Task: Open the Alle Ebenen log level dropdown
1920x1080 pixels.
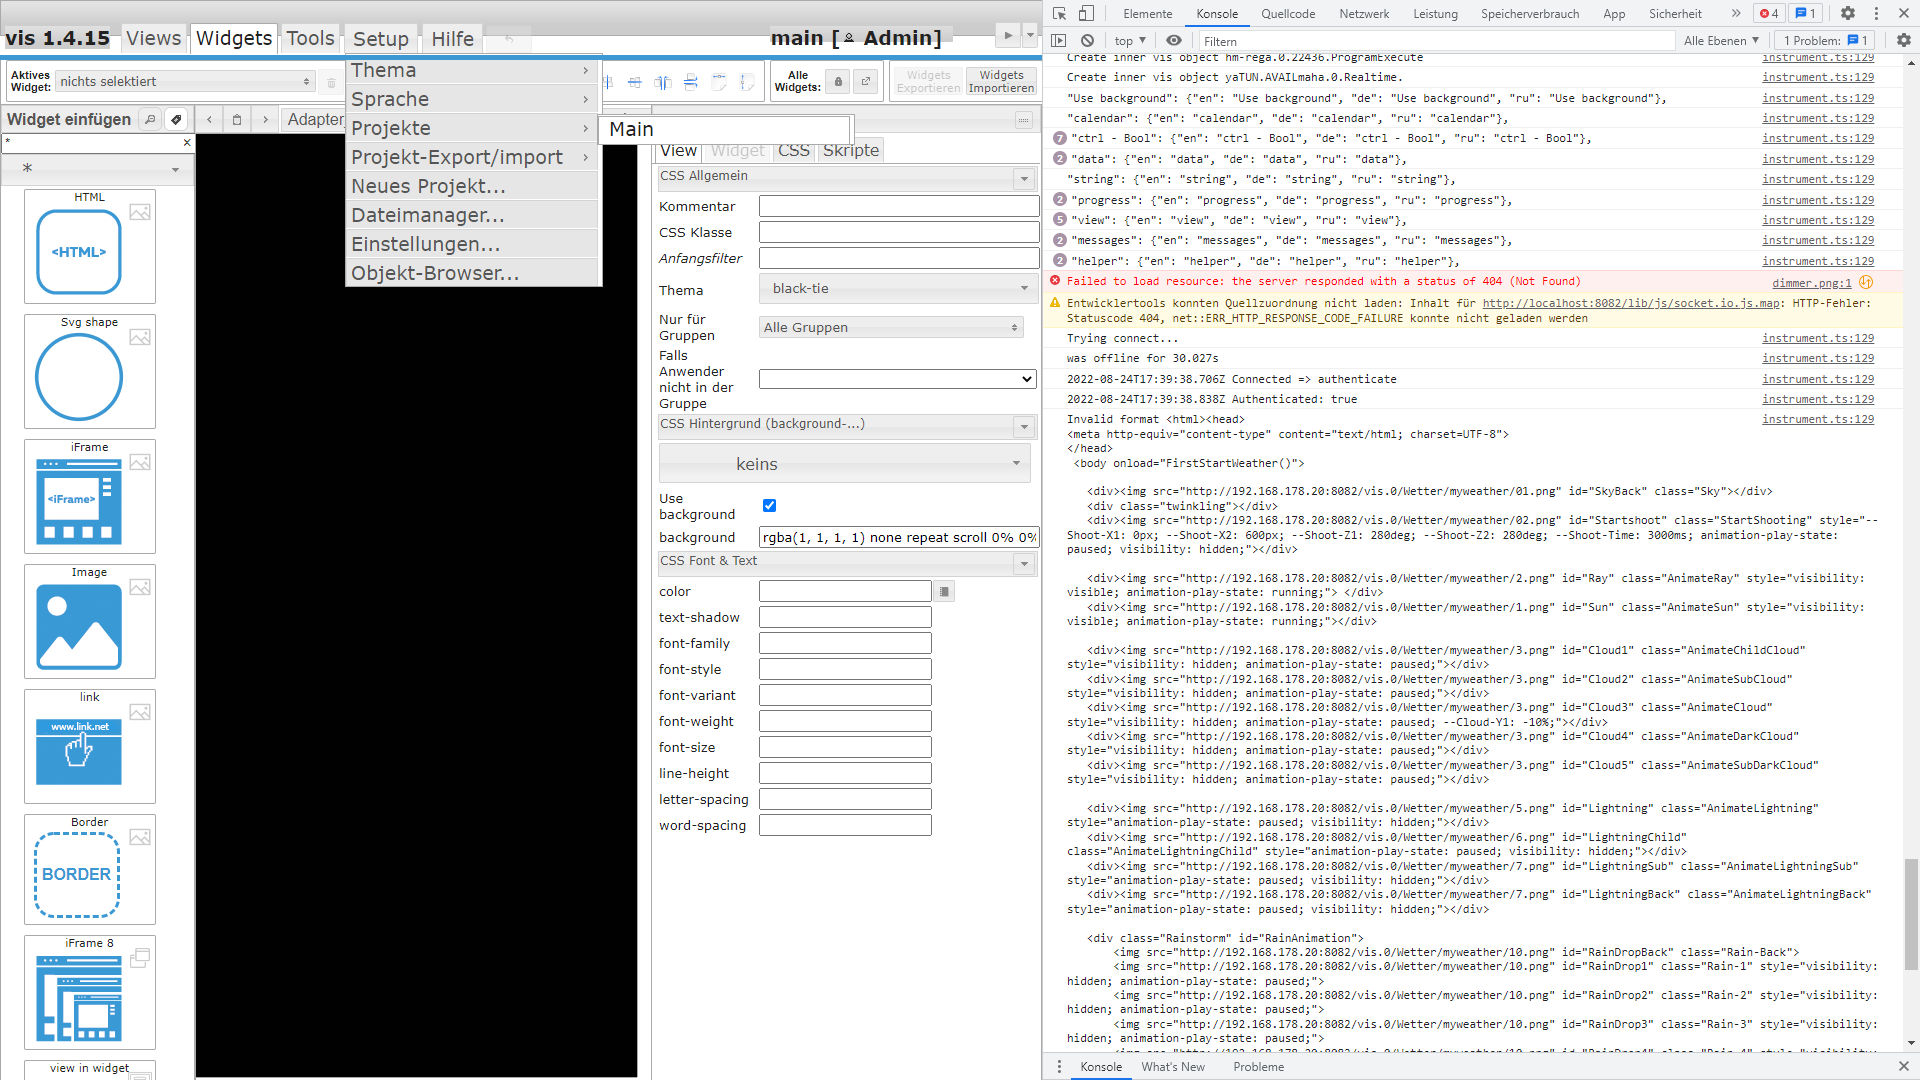Action: (1721, 41)
